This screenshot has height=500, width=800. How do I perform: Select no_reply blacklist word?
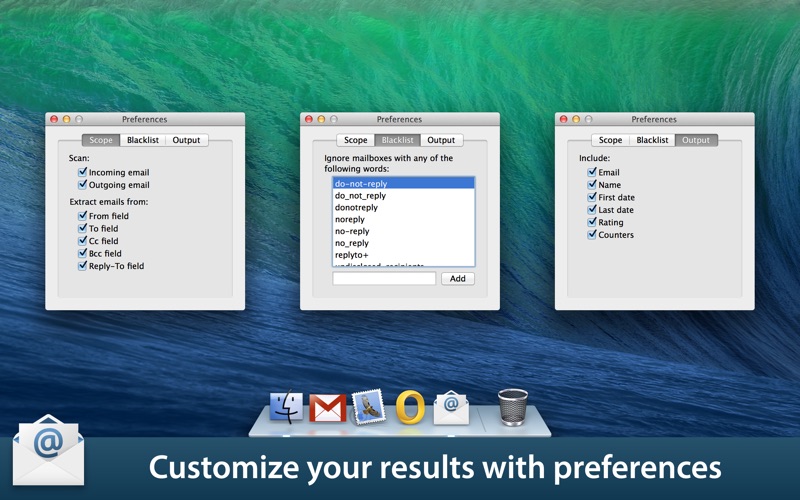click(404, 243)
